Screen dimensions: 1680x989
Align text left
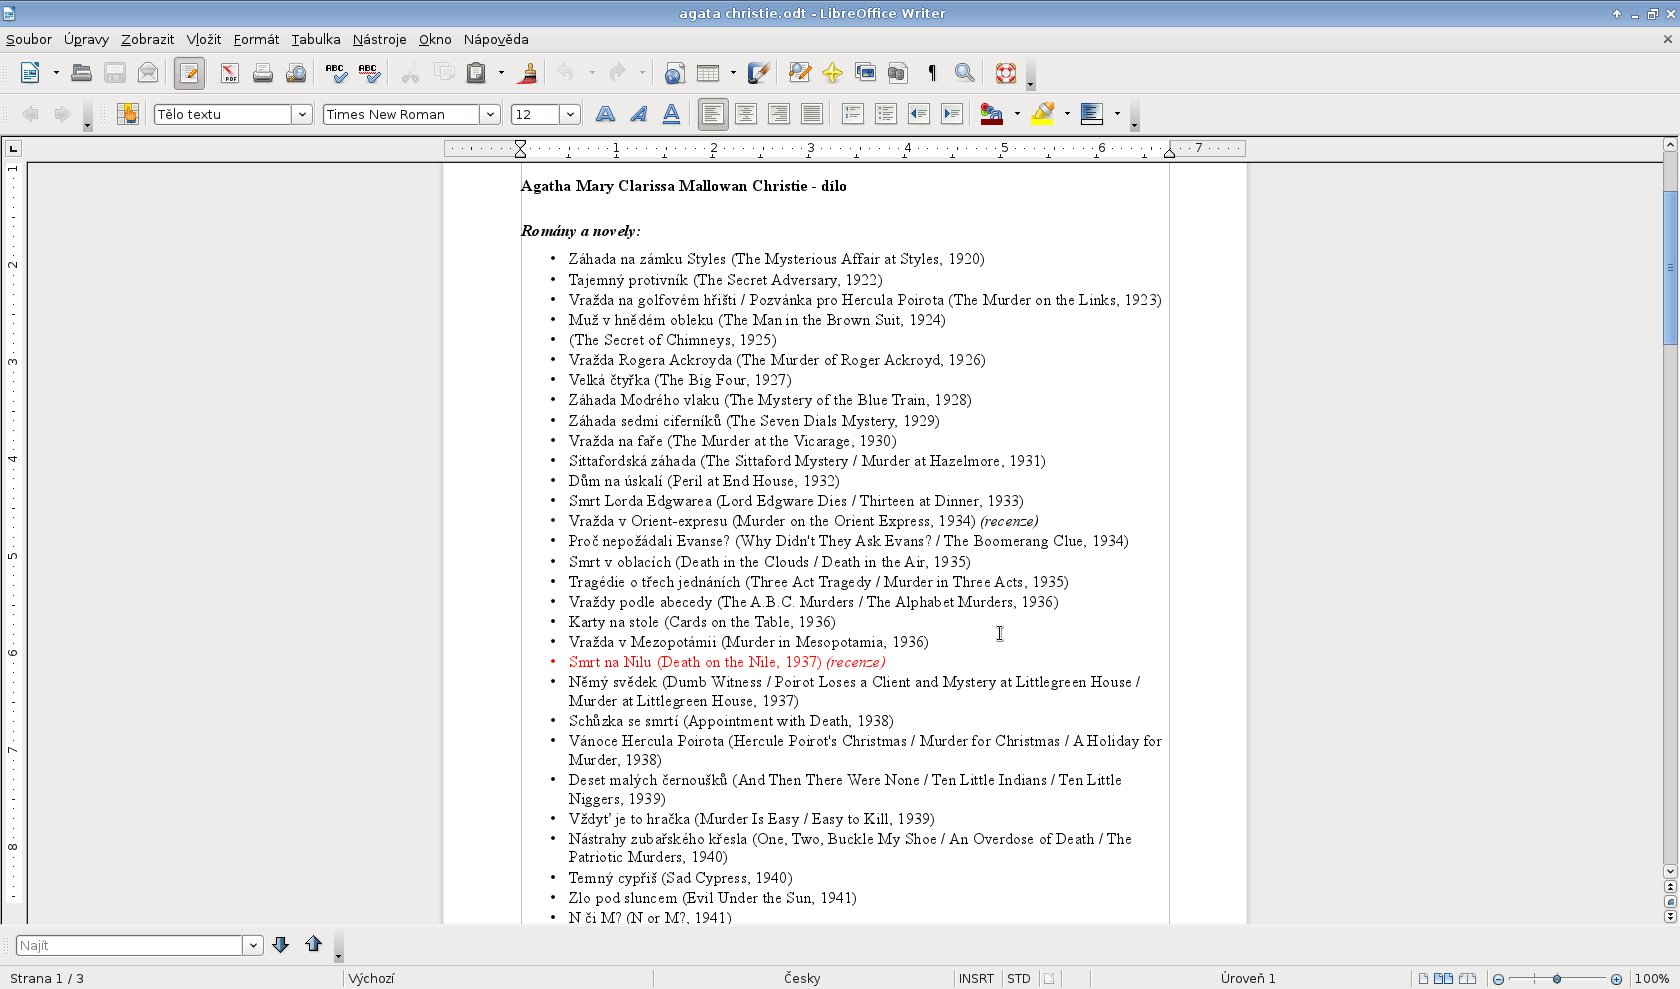click(x=712, y=114)
